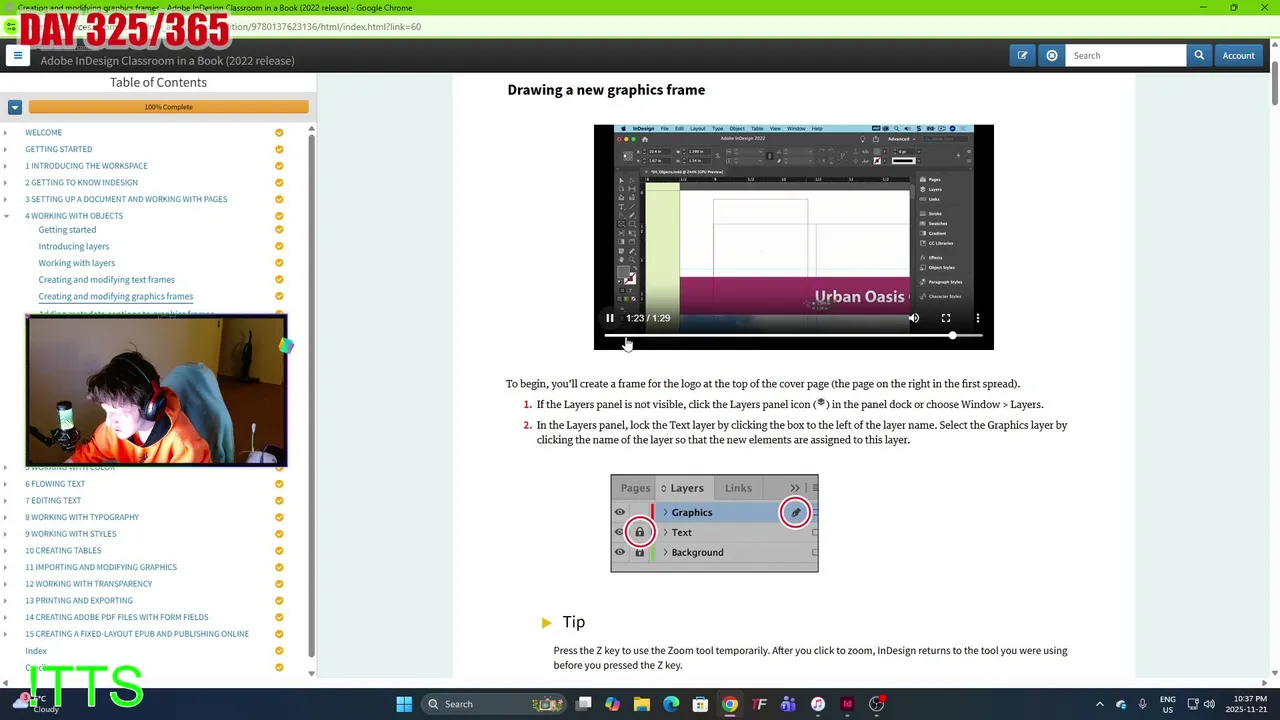
Task: Click the microphone icon in system tray
Action: (1142, 704)
